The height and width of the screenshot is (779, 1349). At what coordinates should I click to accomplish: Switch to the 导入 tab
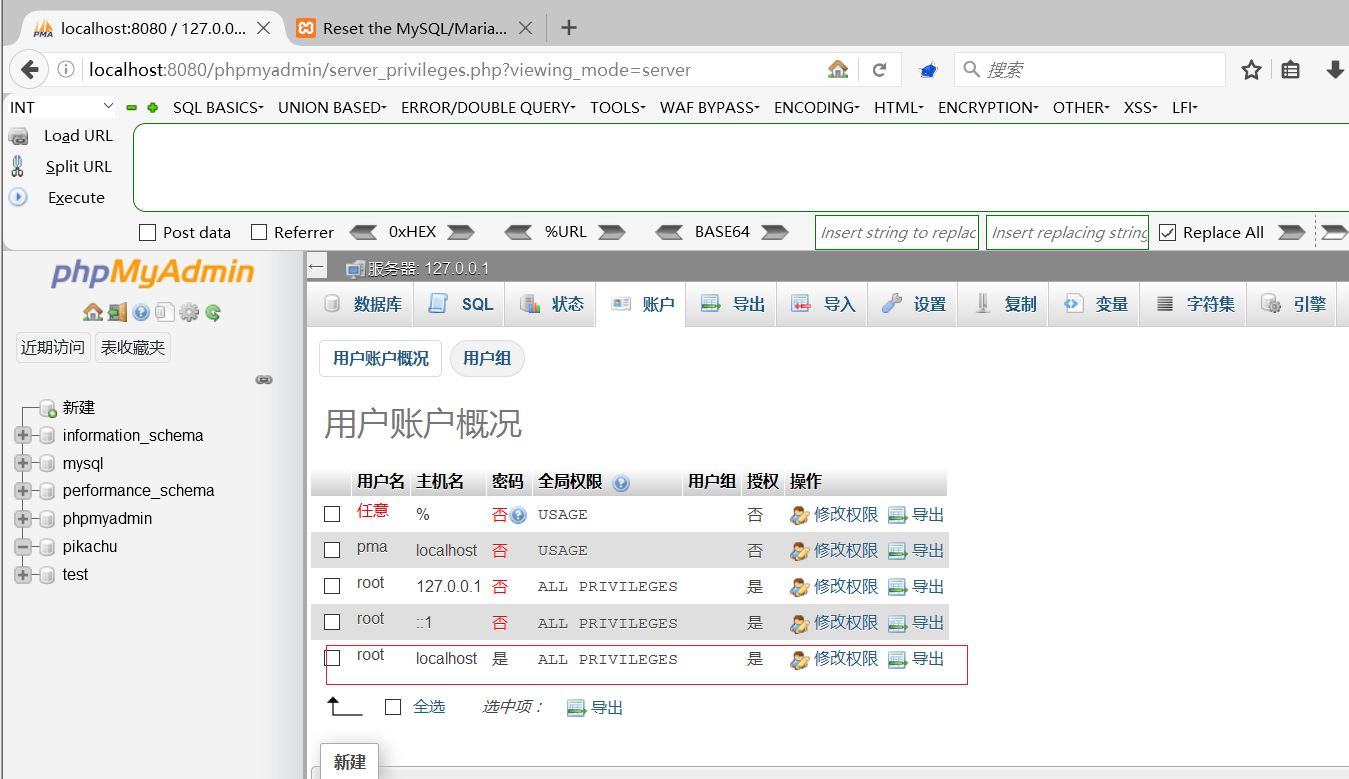point(822,304)
